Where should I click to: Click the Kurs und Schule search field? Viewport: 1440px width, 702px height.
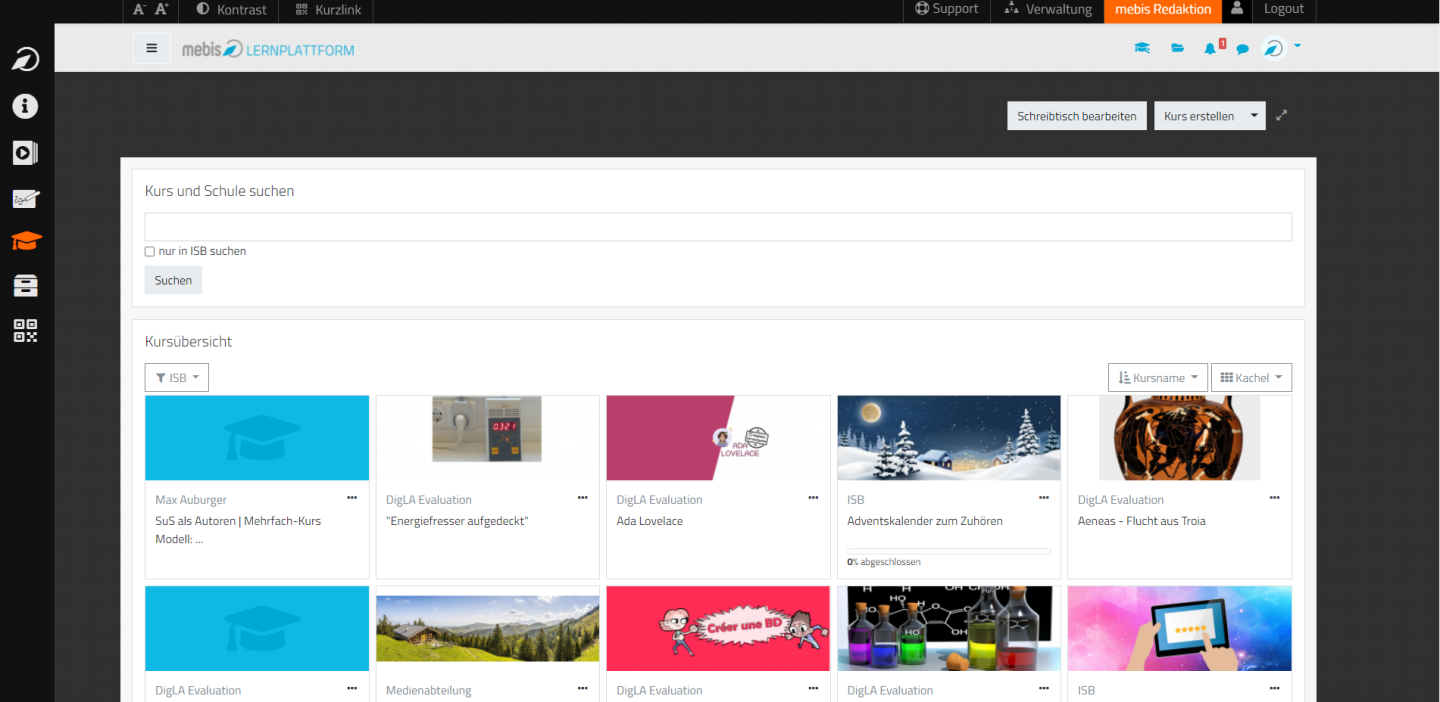pos(718,227)
